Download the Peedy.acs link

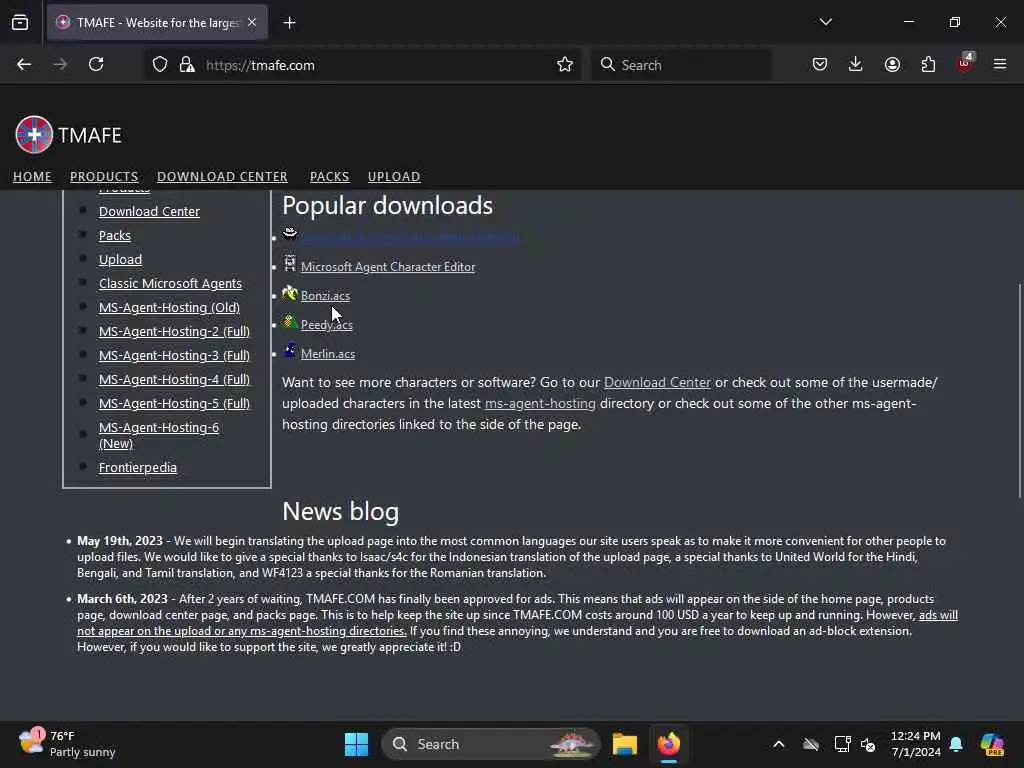click(327, 325)
